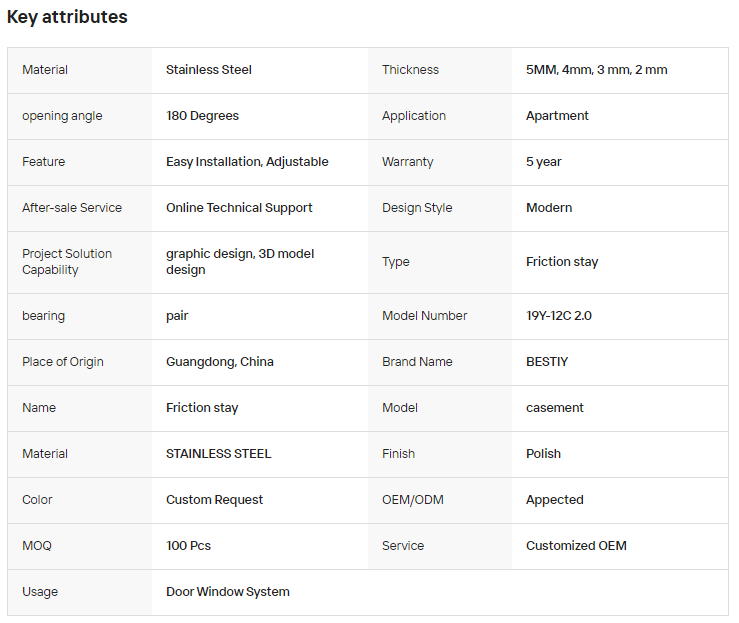Click Easy Installation, Adjustable feature text

pyautogui.click(x=247, y=162)
